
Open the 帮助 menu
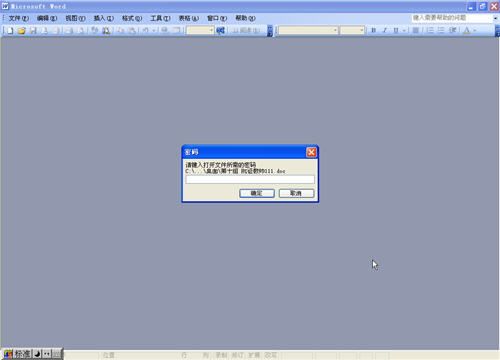tap(246, 18)
